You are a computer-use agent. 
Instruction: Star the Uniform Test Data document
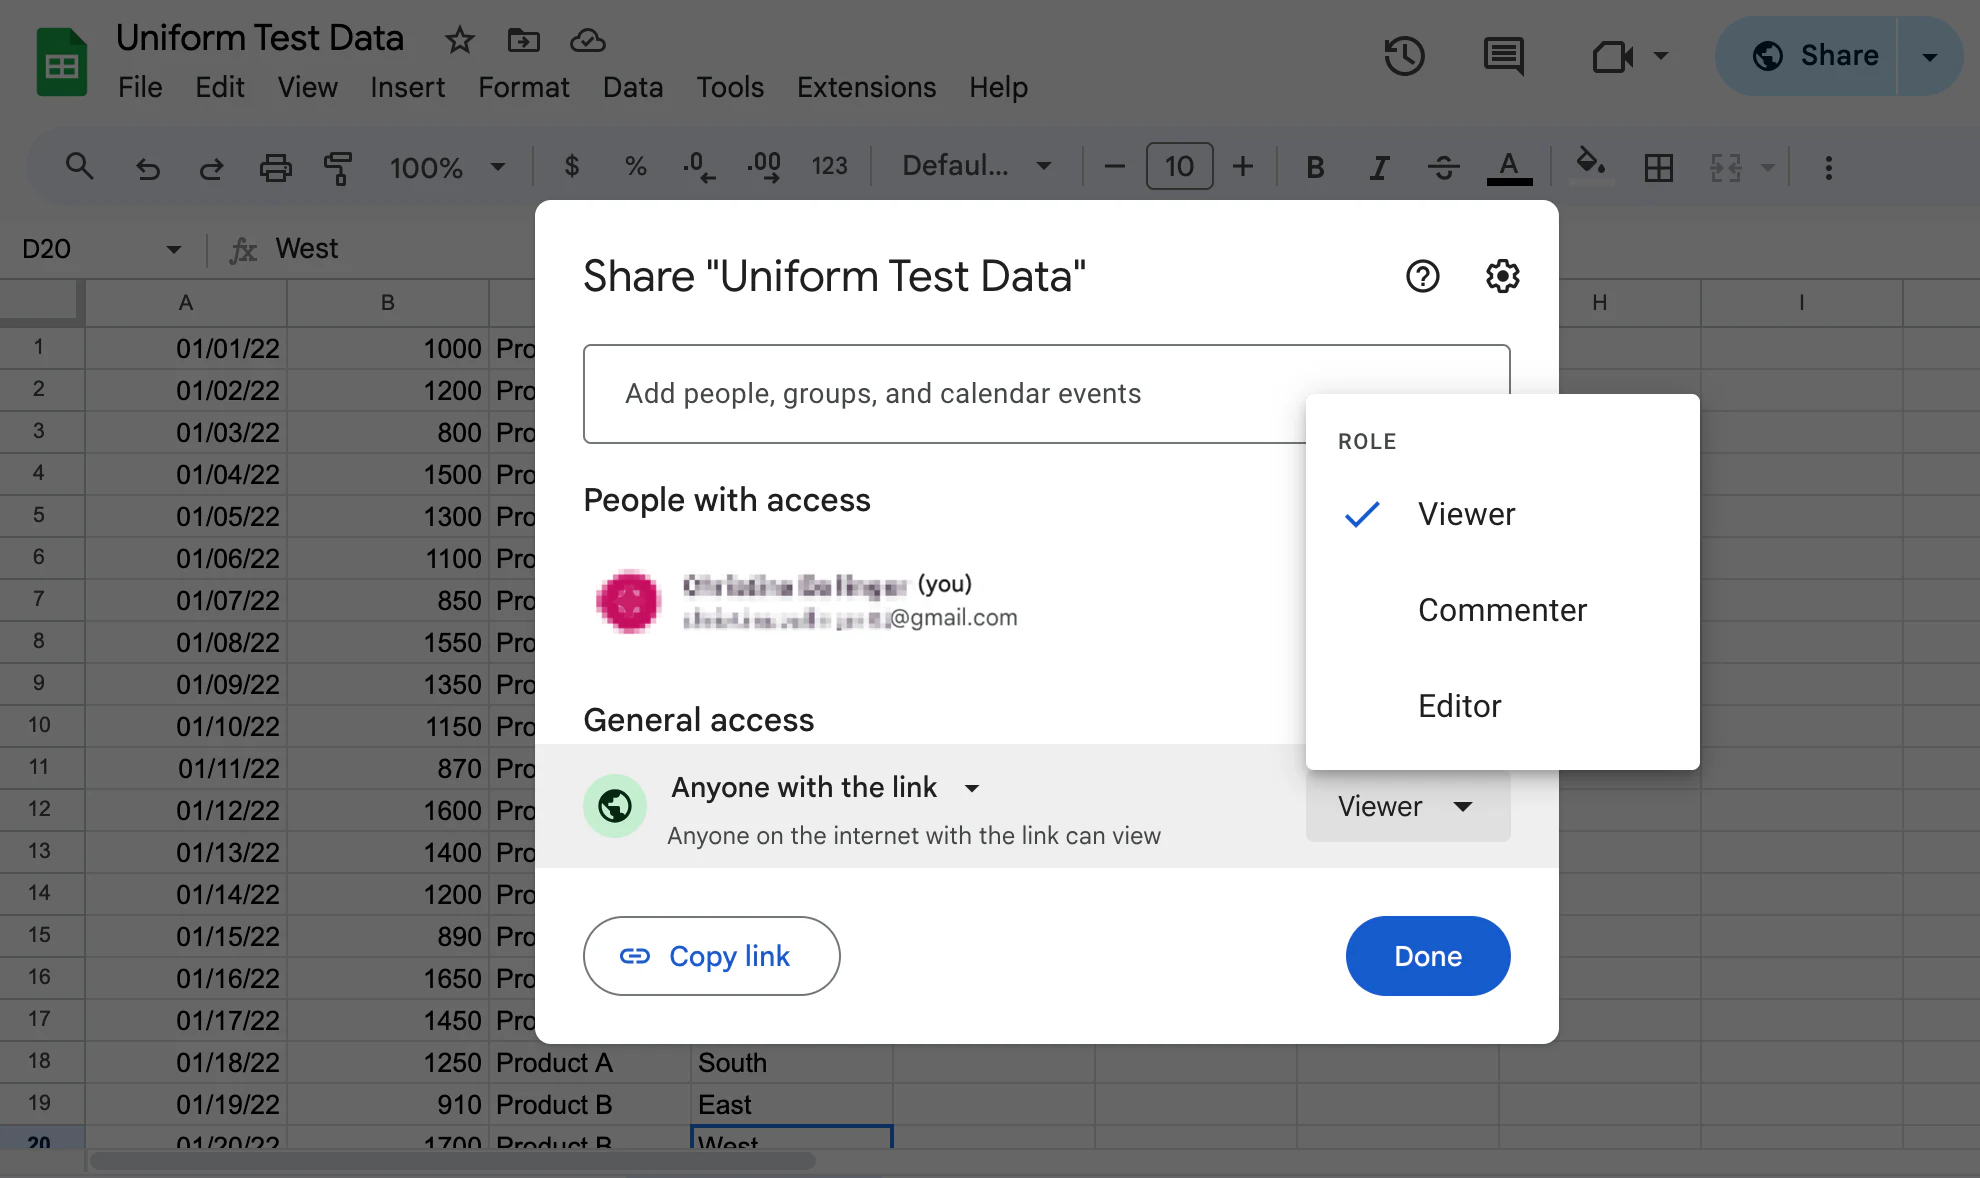click(459, 40)
